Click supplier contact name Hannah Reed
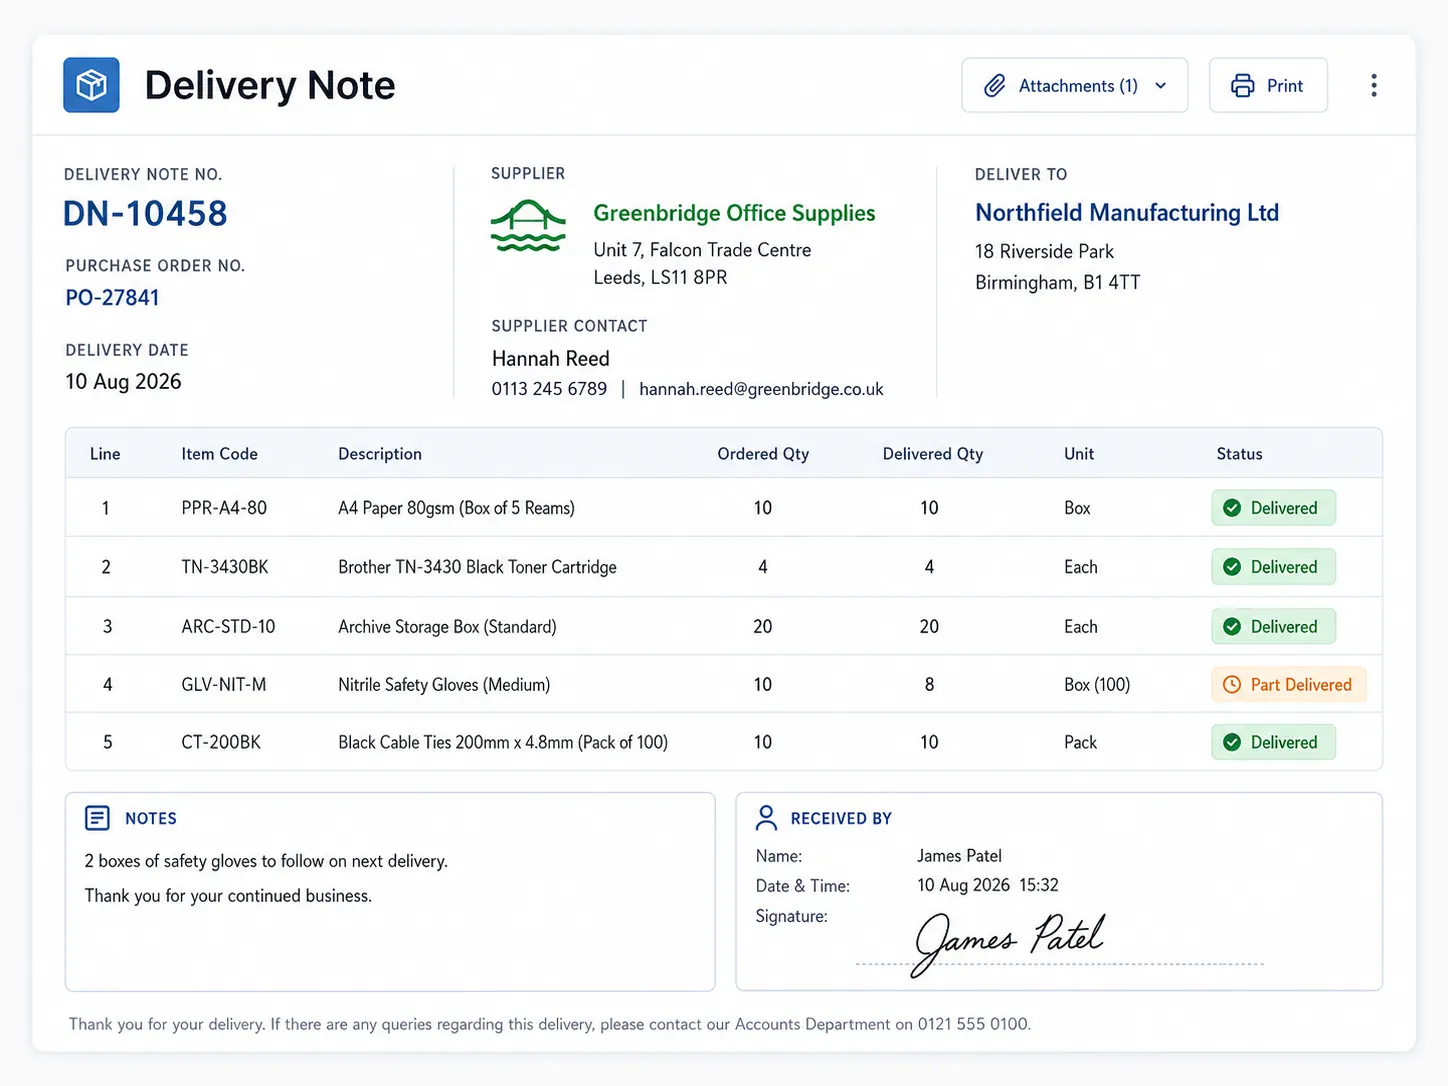Image resolution: width=1448 pixels, height=1086 pixels. pyautogui.click(x=550, y=358)
